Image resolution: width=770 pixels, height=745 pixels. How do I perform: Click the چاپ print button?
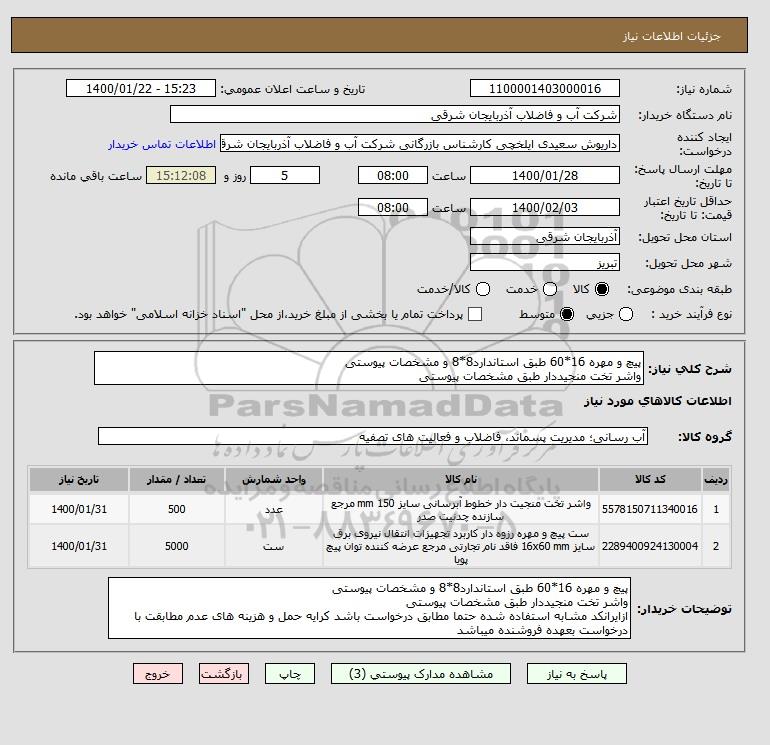coord(290,673)
